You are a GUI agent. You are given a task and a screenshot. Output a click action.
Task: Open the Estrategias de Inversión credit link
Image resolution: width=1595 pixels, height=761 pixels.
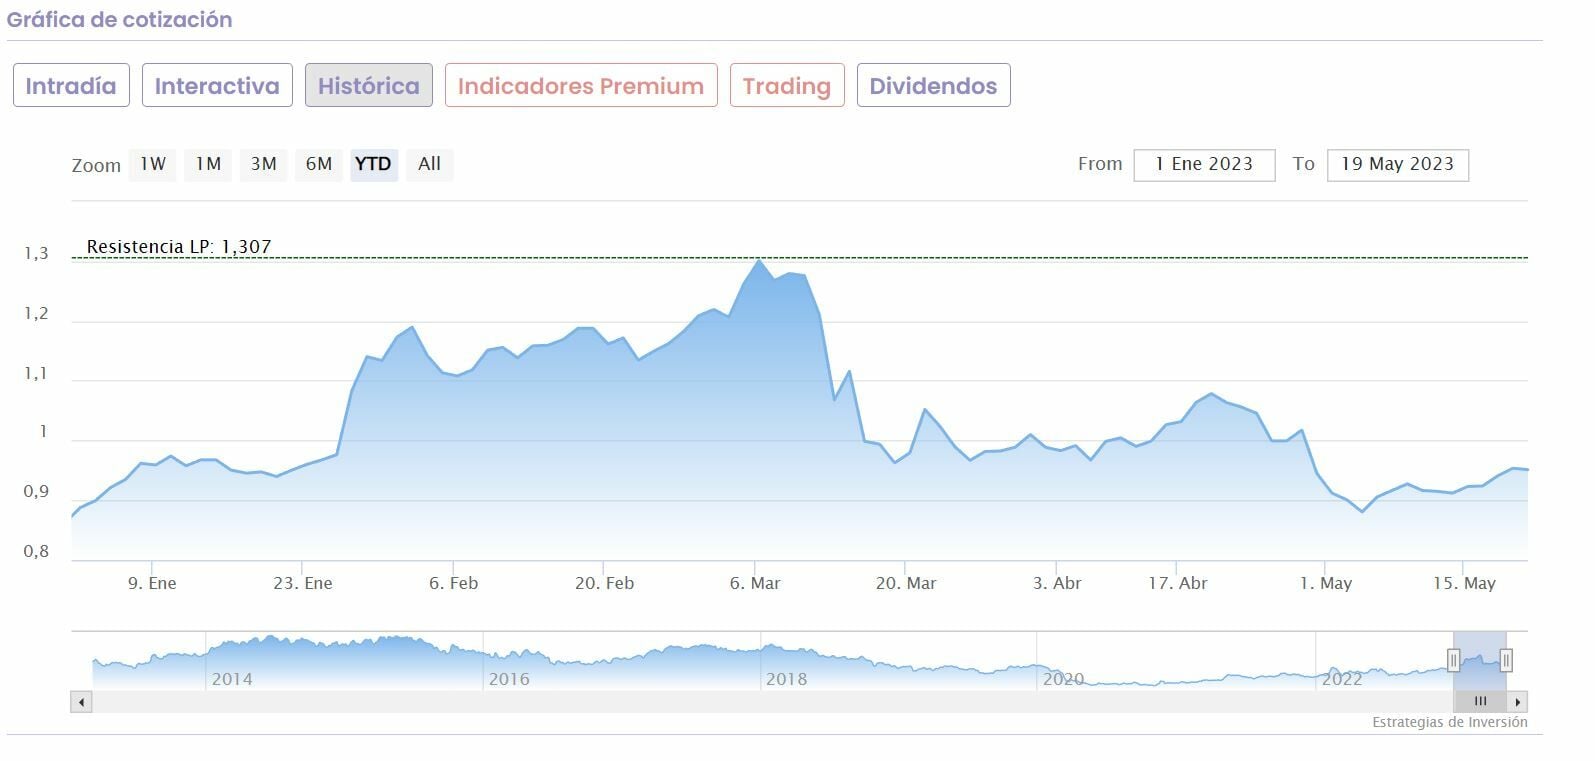[1449, 722]
